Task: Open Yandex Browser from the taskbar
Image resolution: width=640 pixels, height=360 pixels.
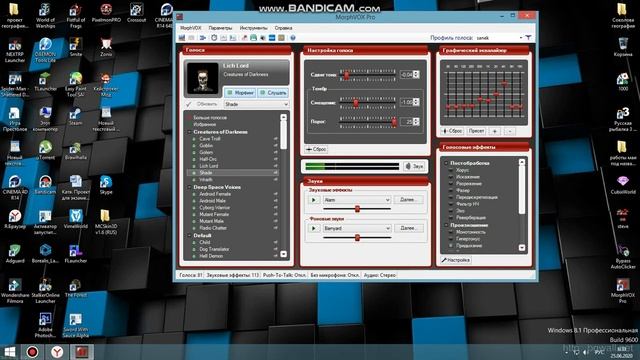Action: 57,352
